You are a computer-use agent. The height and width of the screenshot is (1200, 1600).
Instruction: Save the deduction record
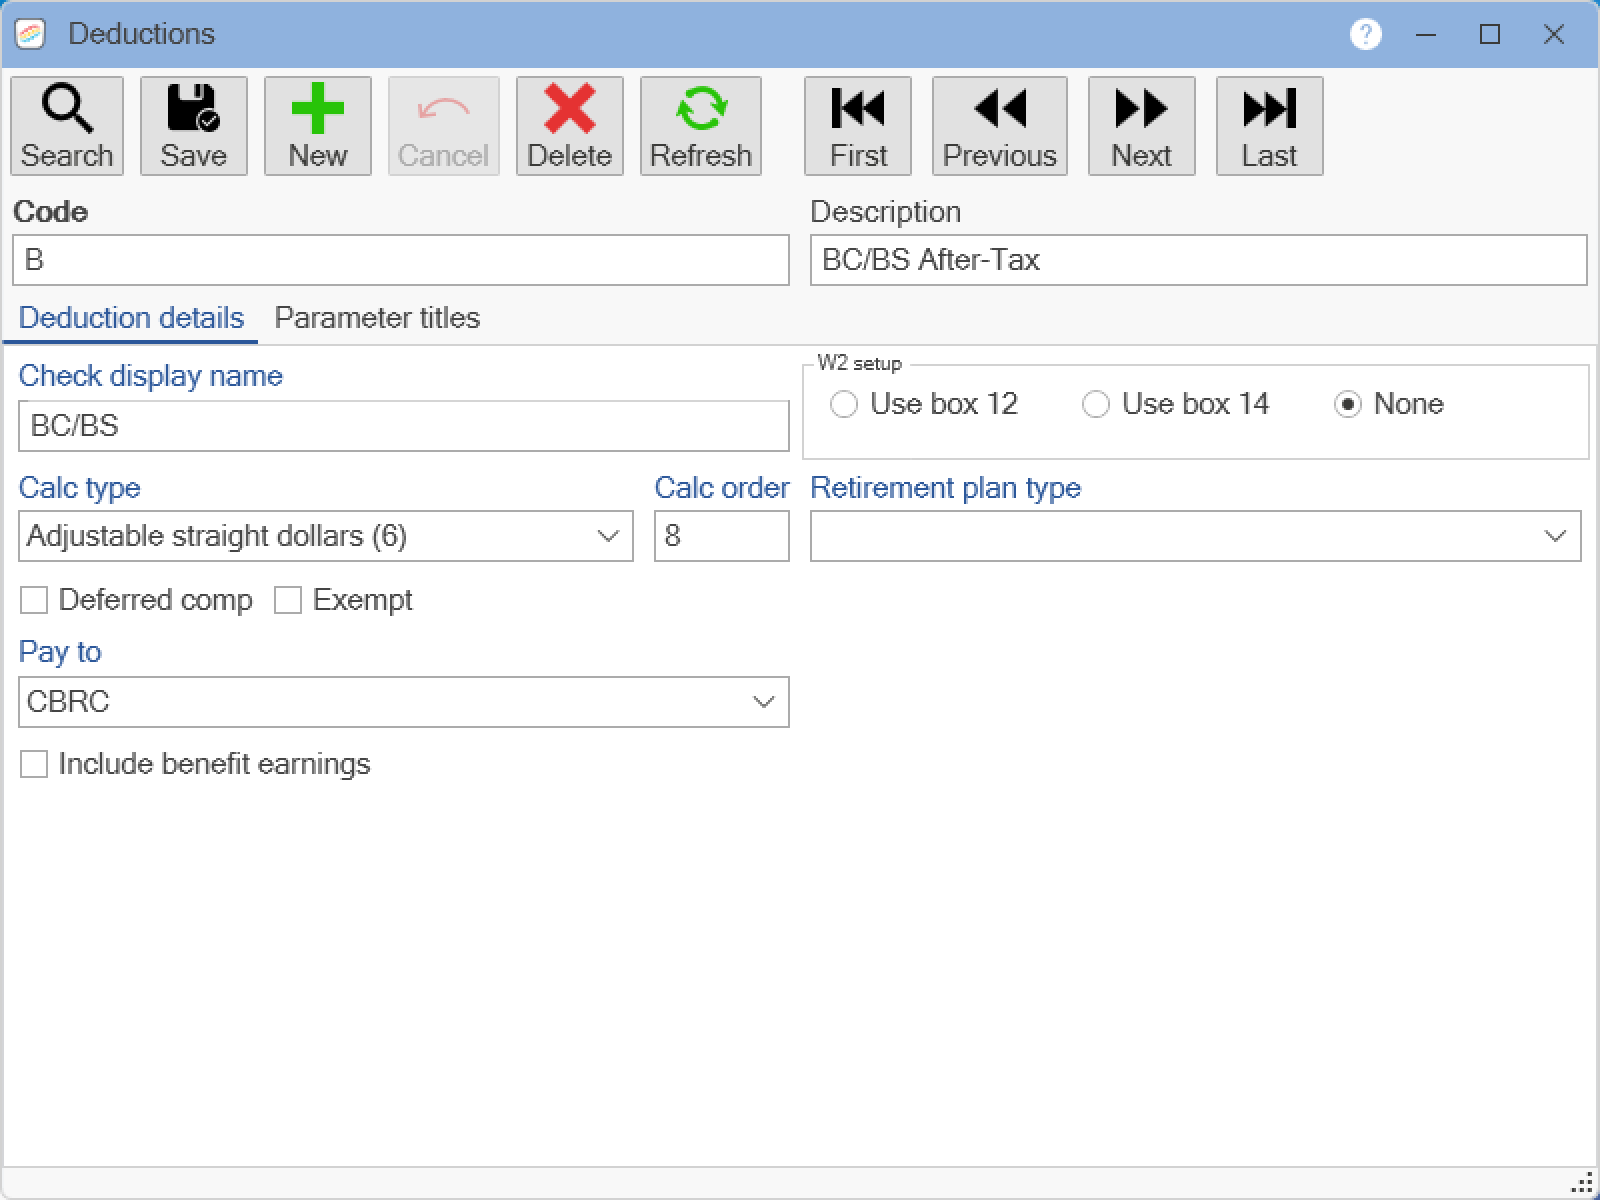(193, 126)
